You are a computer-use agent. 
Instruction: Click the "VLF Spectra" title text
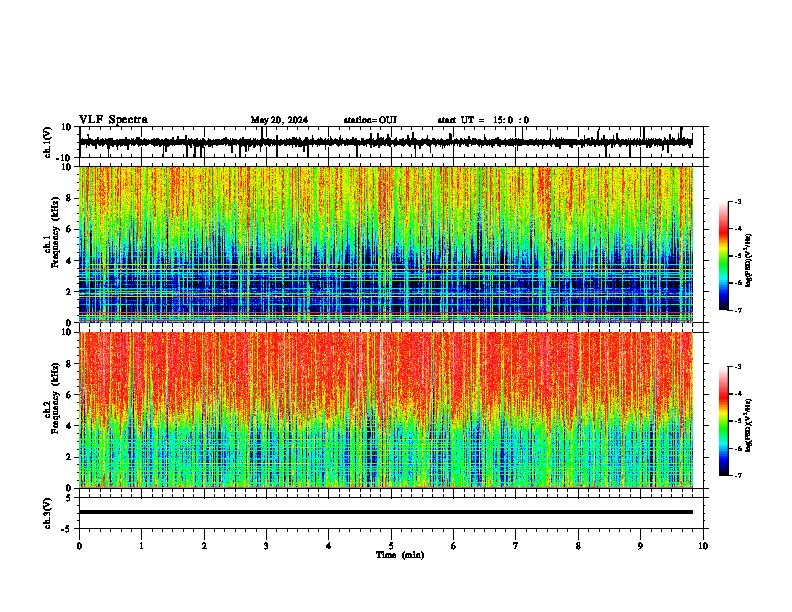(113, 120)
